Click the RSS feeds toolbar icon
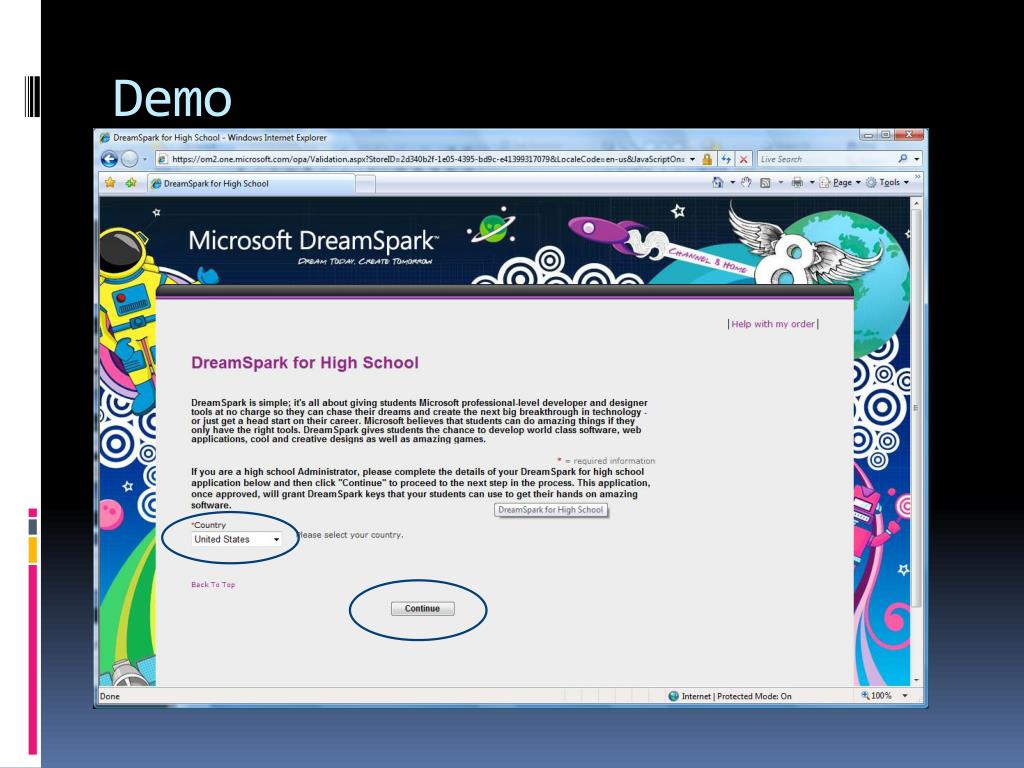Image resolution: width=1024 pixels, height=768 pixels. [x=765, y=183]
